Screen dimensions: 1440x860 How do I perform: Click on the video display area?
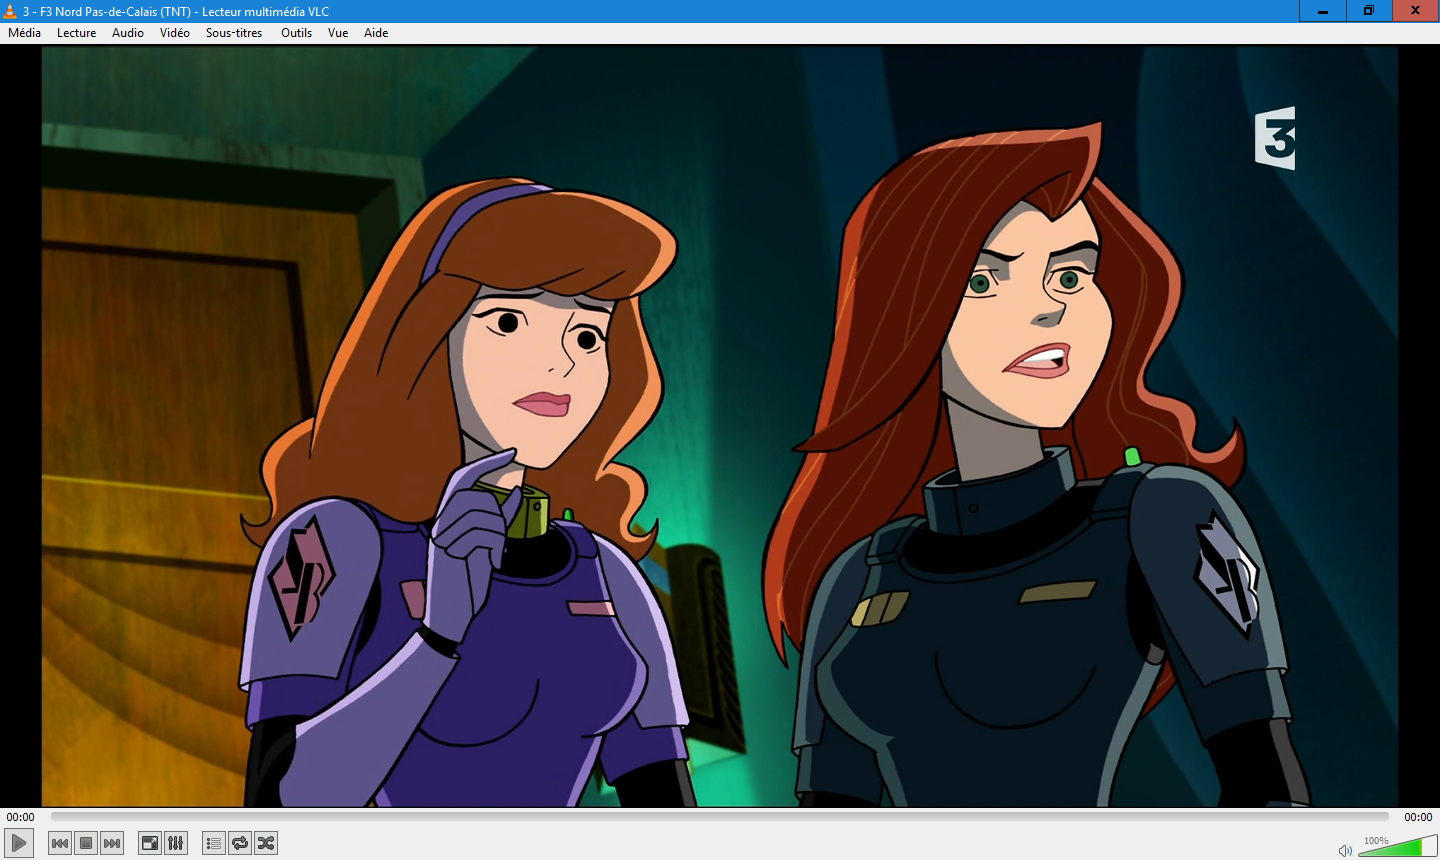[x=720, y=426]
